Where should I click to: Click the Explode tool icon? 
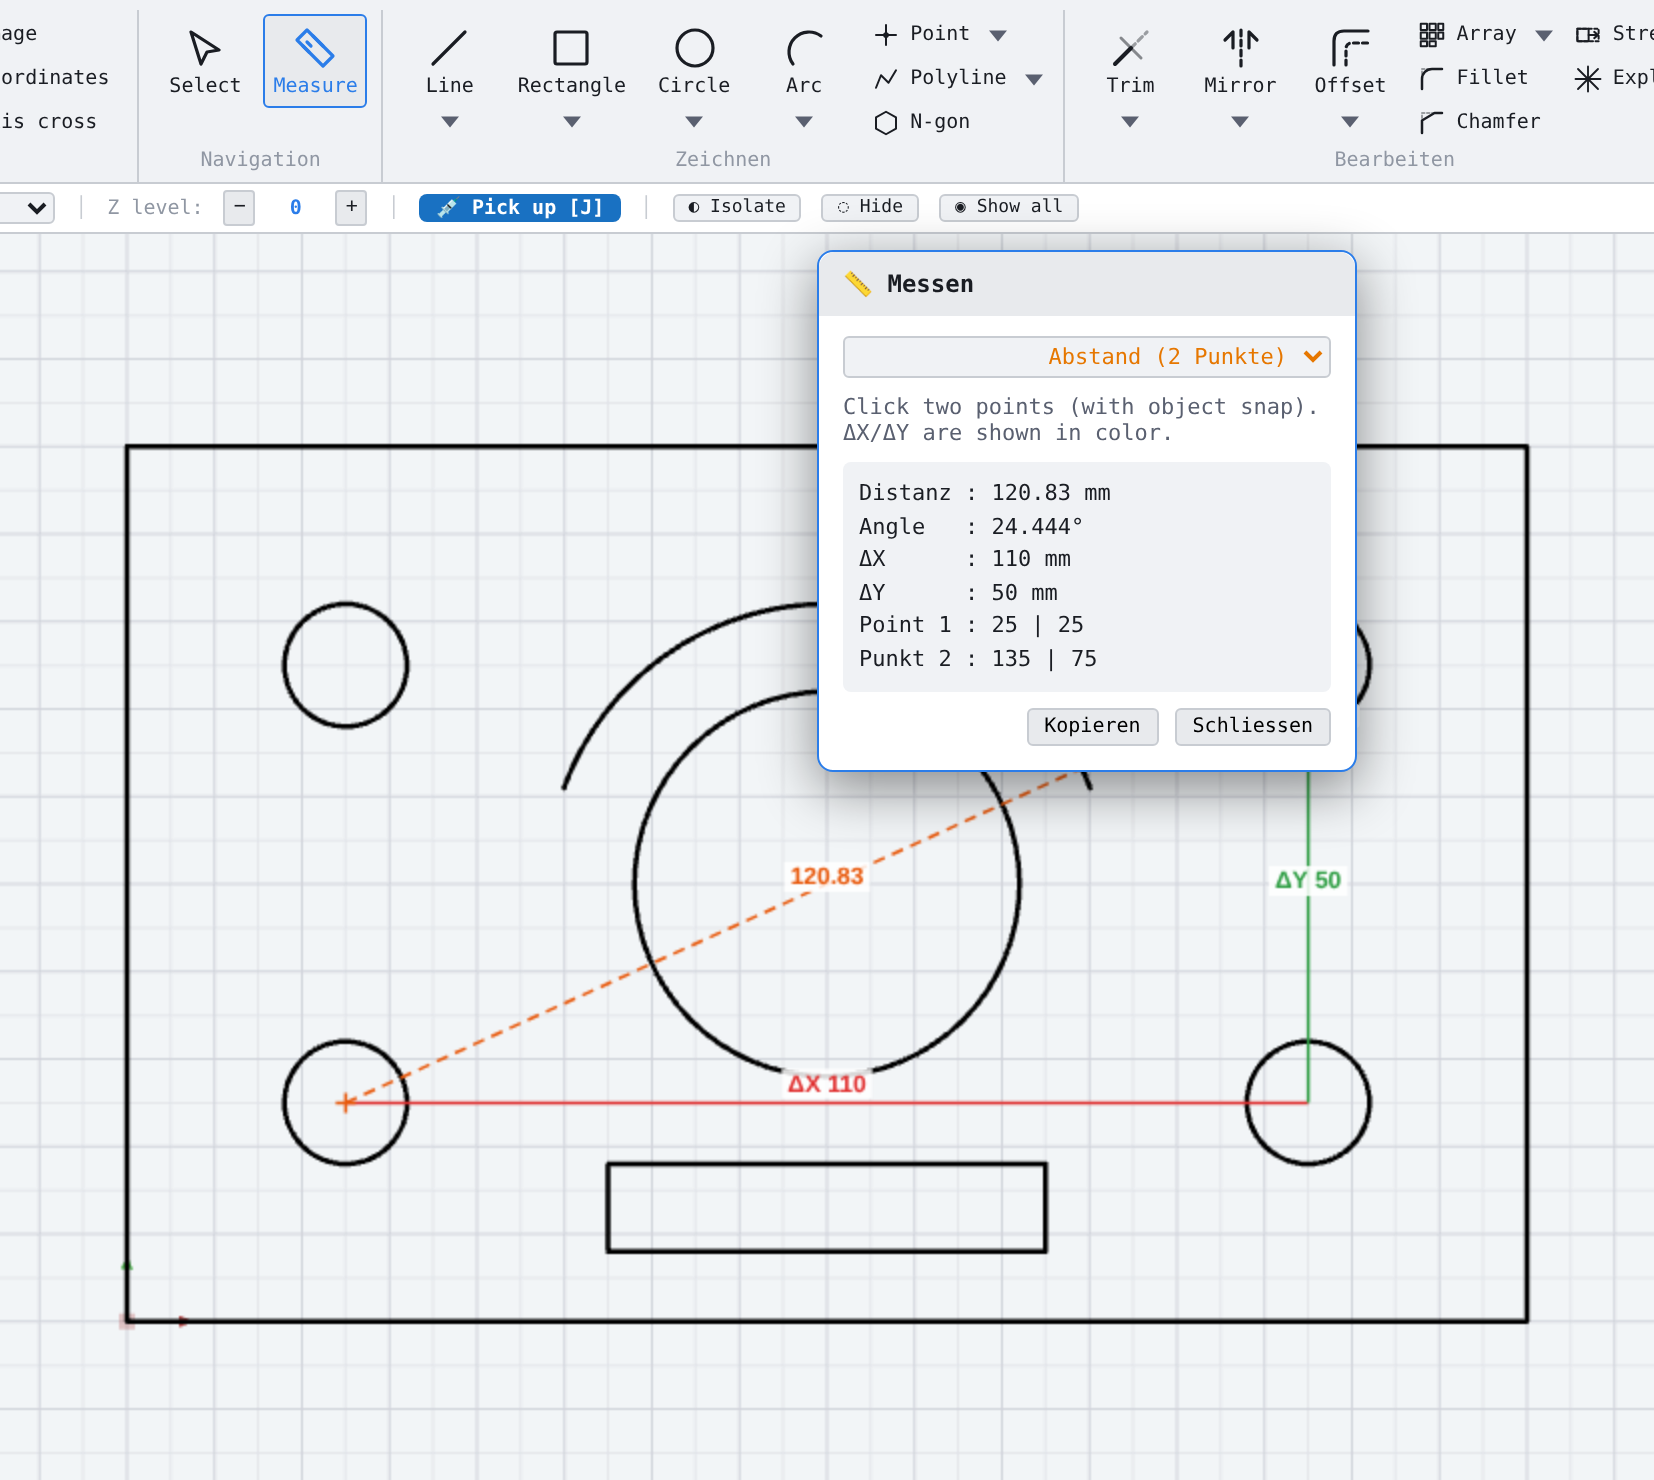pos(1588,78)
